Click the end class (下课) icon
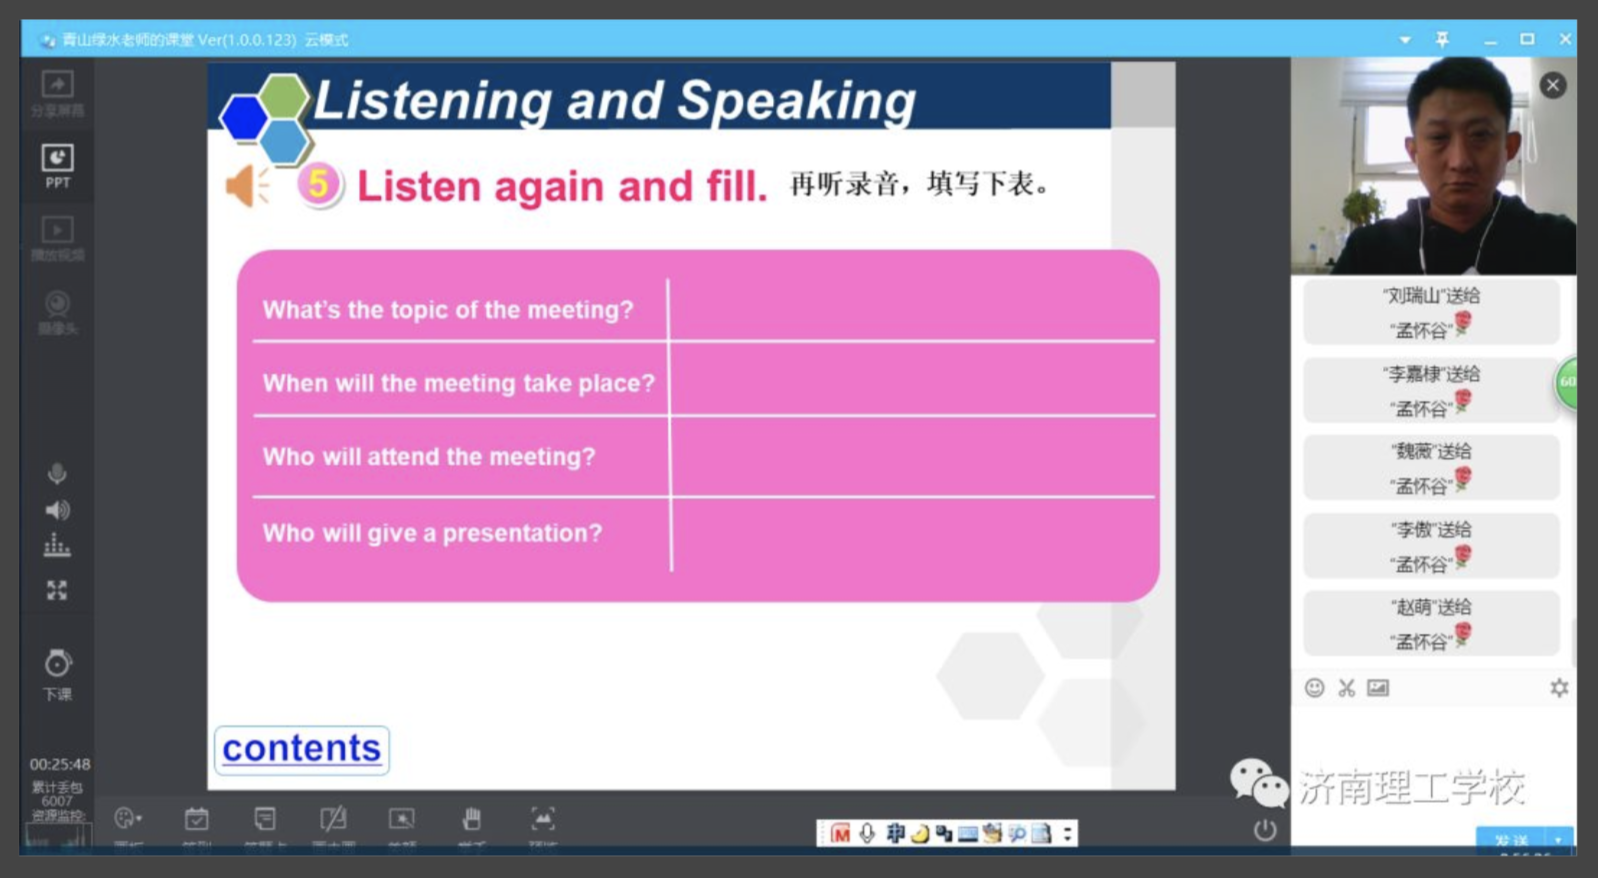Screen dimensions: 1598x878 (57, 673)
